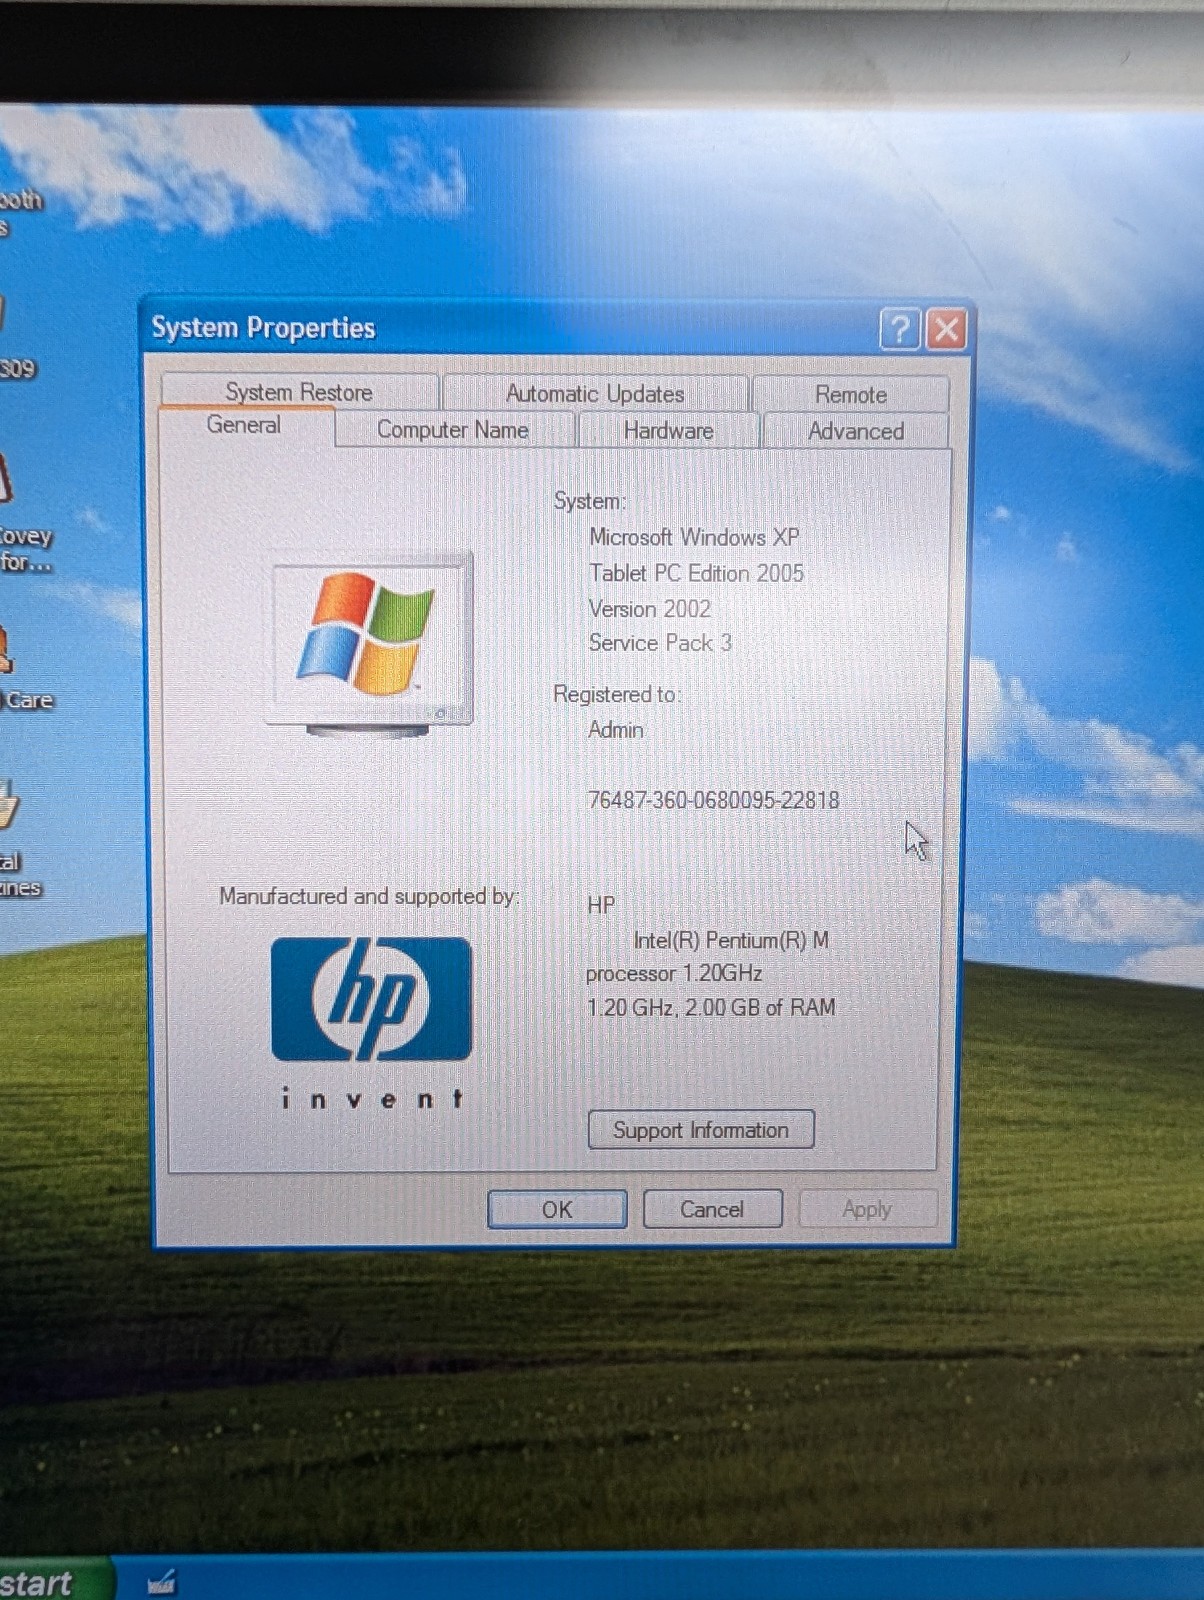Click the HP invent logo
The width and height of the screenshot is (1204, 1600).
371,1023
